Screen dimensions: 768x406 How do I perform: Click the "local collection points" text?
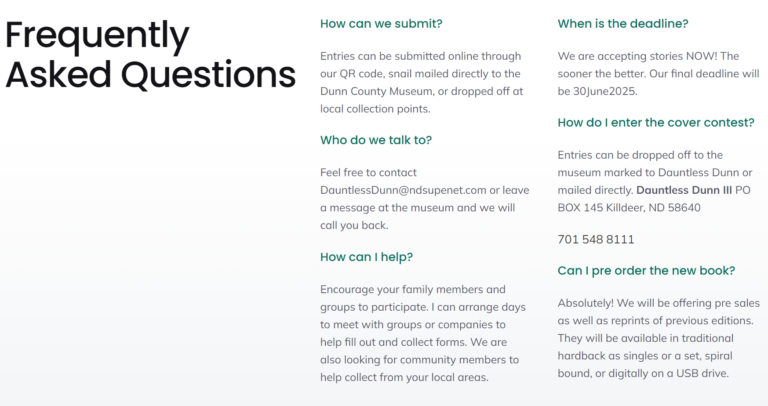coord(375,108)
